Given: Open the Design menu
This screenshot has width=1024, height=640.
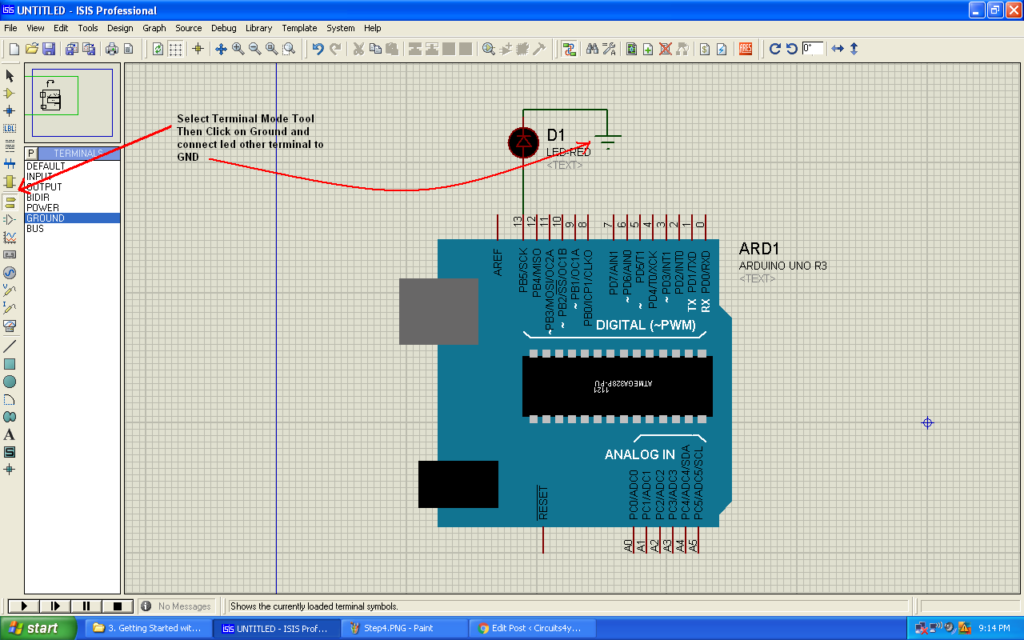Looking at the screenshot, I should point(120,28).
